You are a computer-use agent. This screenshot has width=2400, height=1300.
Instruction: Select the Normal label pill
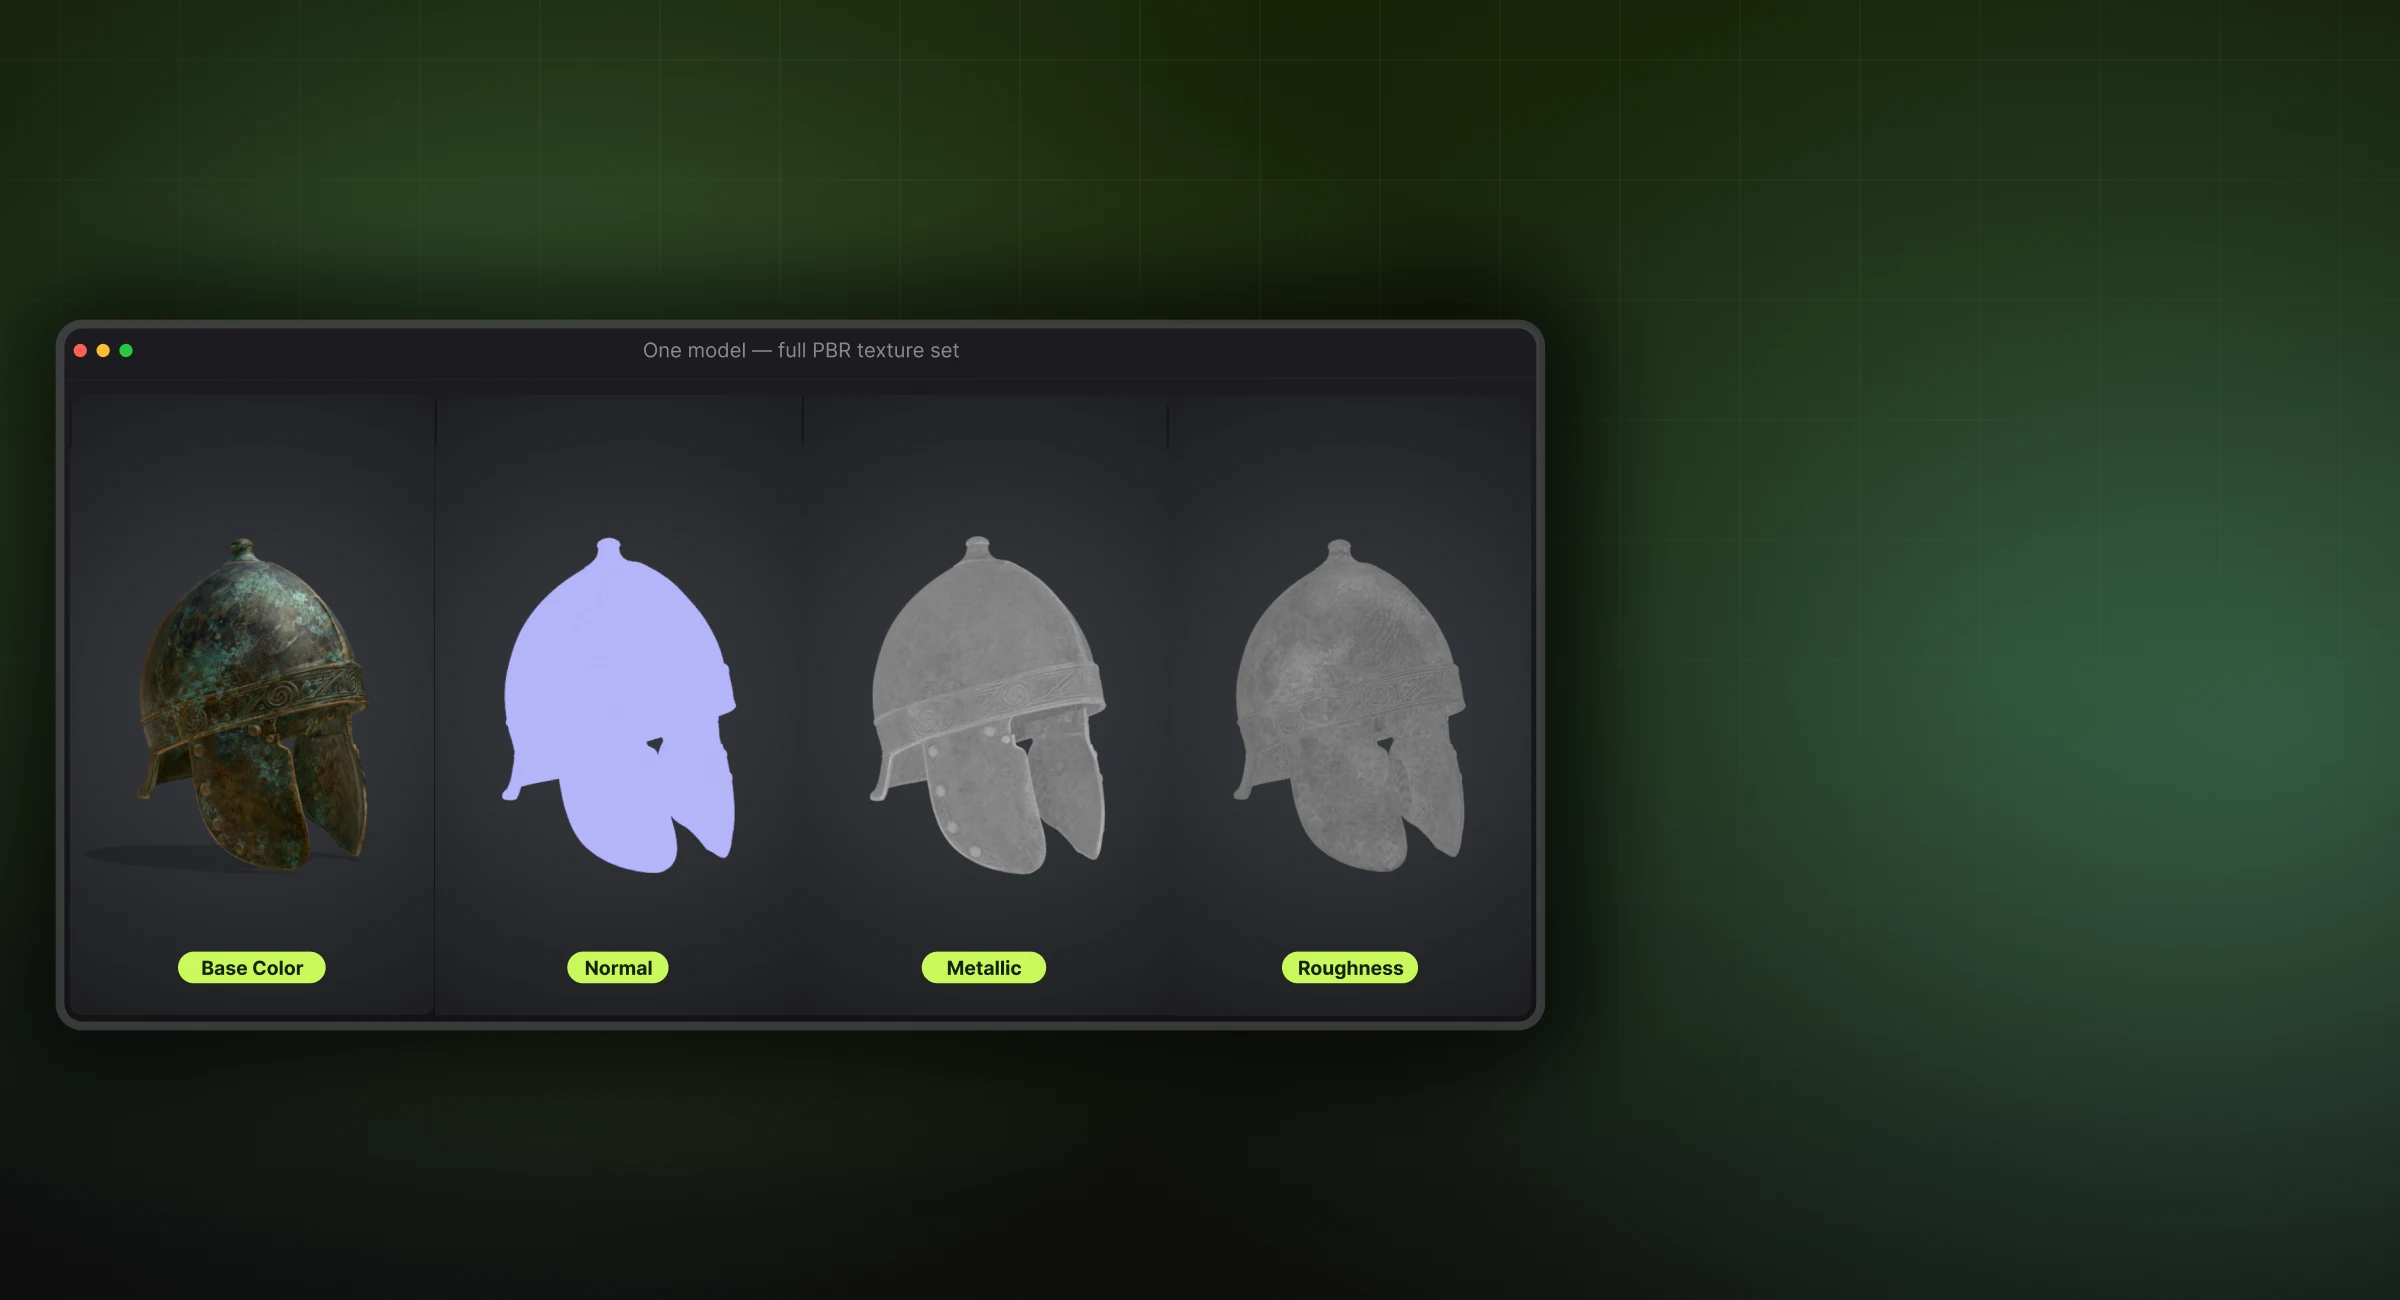(618, 967)
